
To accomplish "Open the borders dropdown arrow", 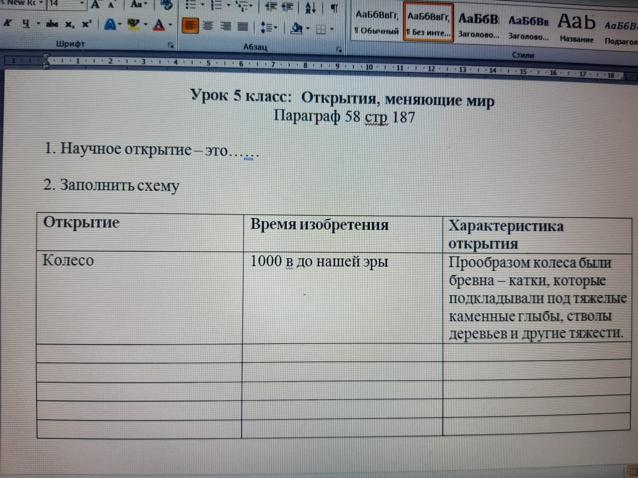I will coord(332,29).
